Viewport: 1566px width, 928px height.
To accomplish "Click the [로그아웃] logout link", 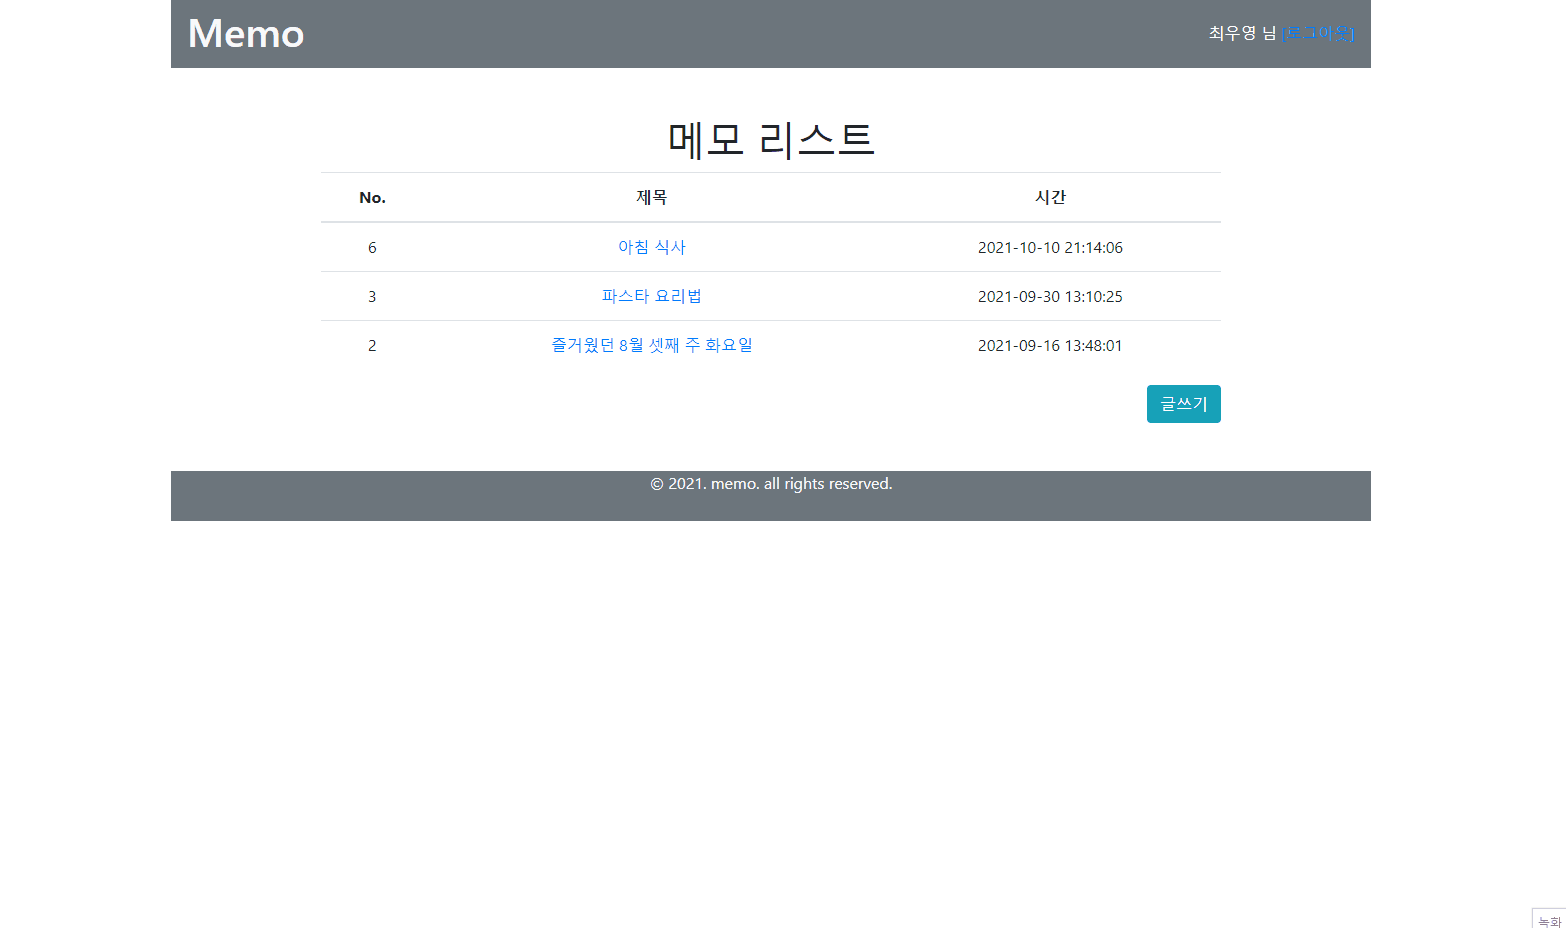I will tap(1318, 33).
